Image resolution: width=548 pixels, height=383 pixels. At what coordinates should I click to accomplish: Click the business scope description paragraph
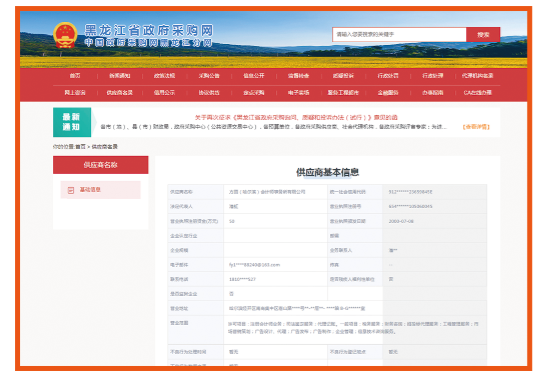[353, 328]
